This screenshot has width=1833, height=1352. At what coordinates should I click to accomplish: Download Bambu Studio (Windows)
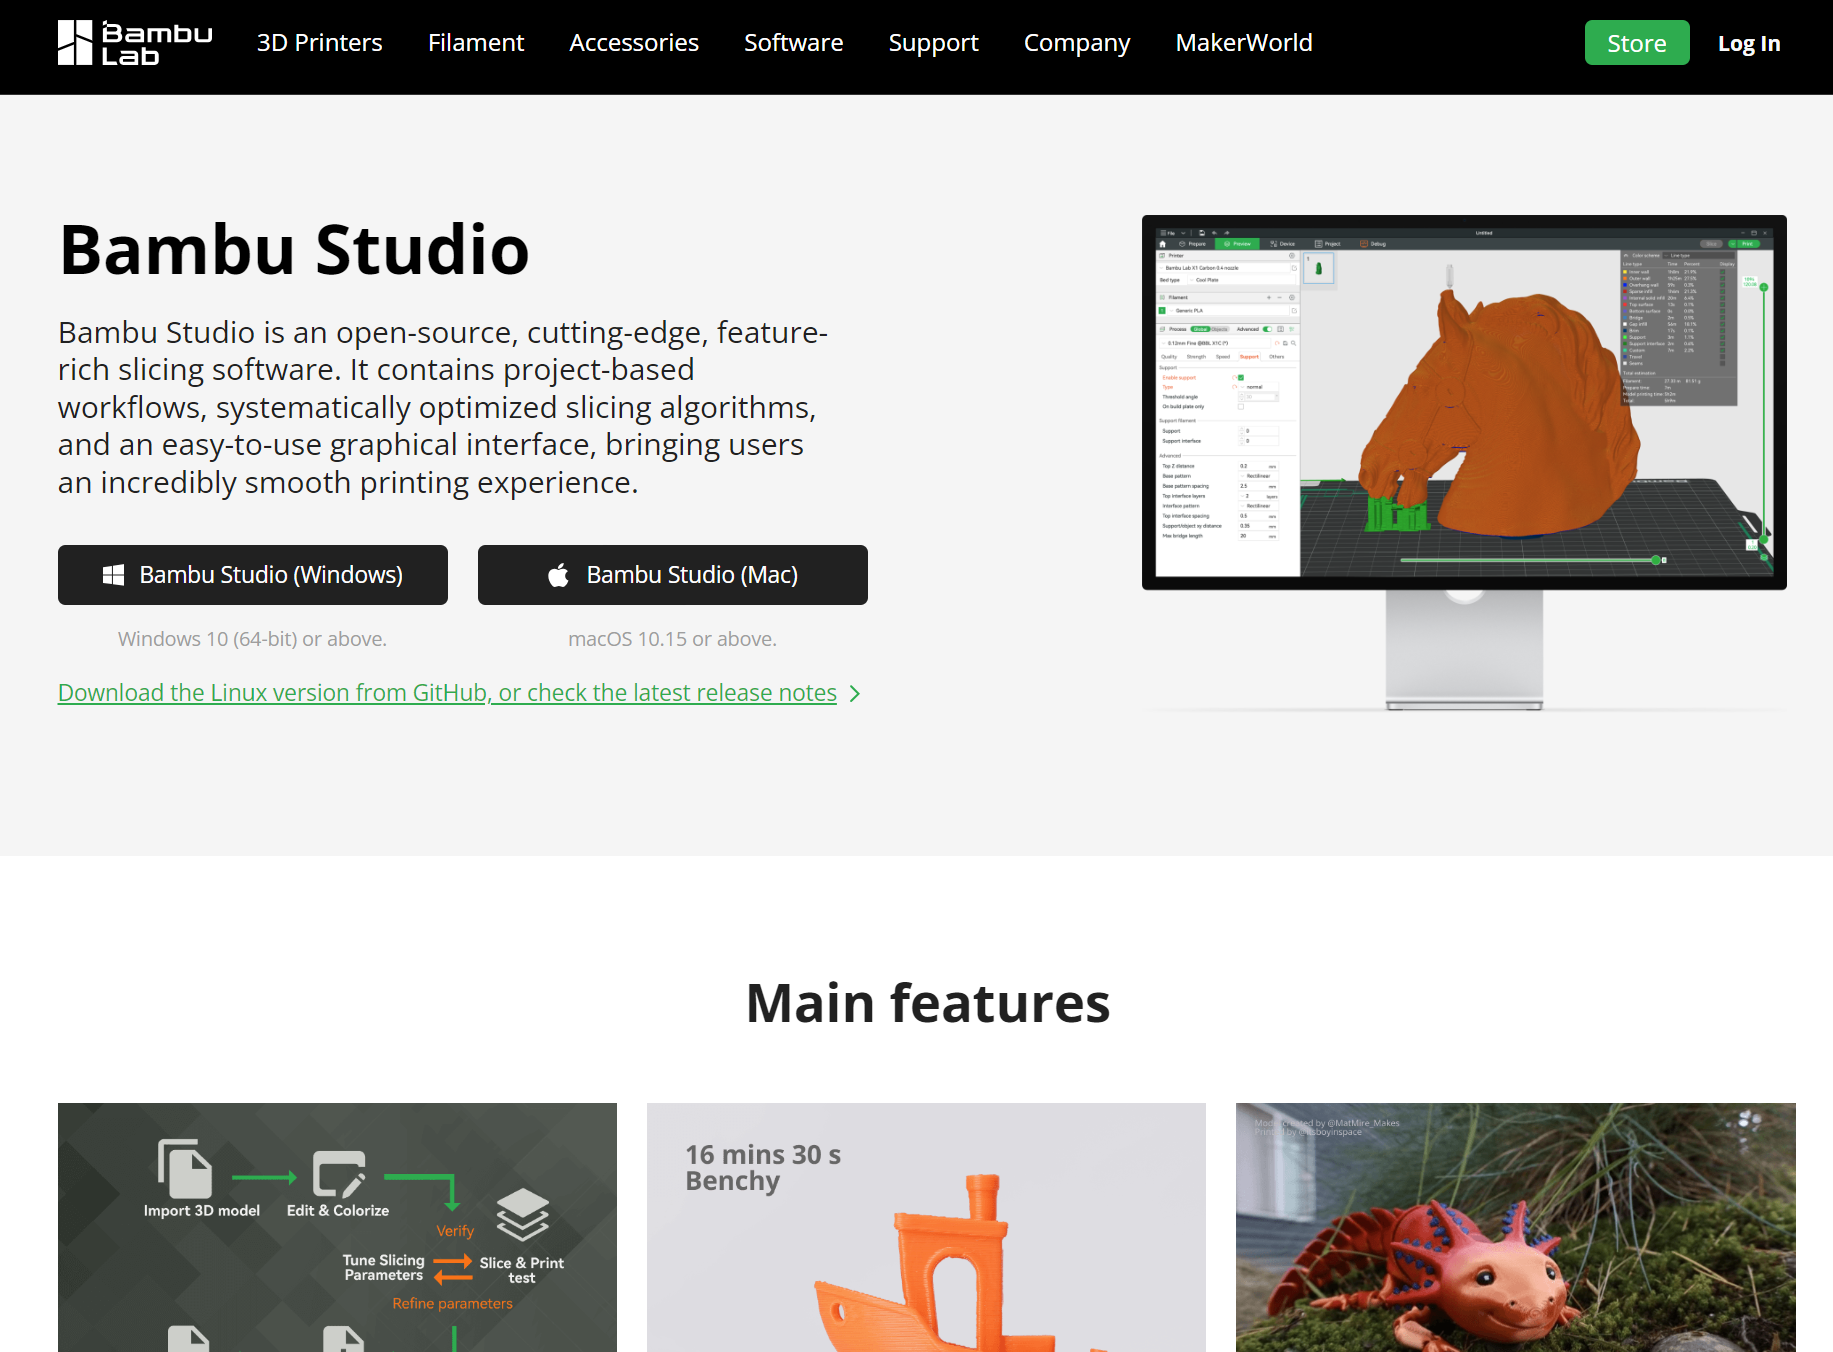click(x=253, y=575)
